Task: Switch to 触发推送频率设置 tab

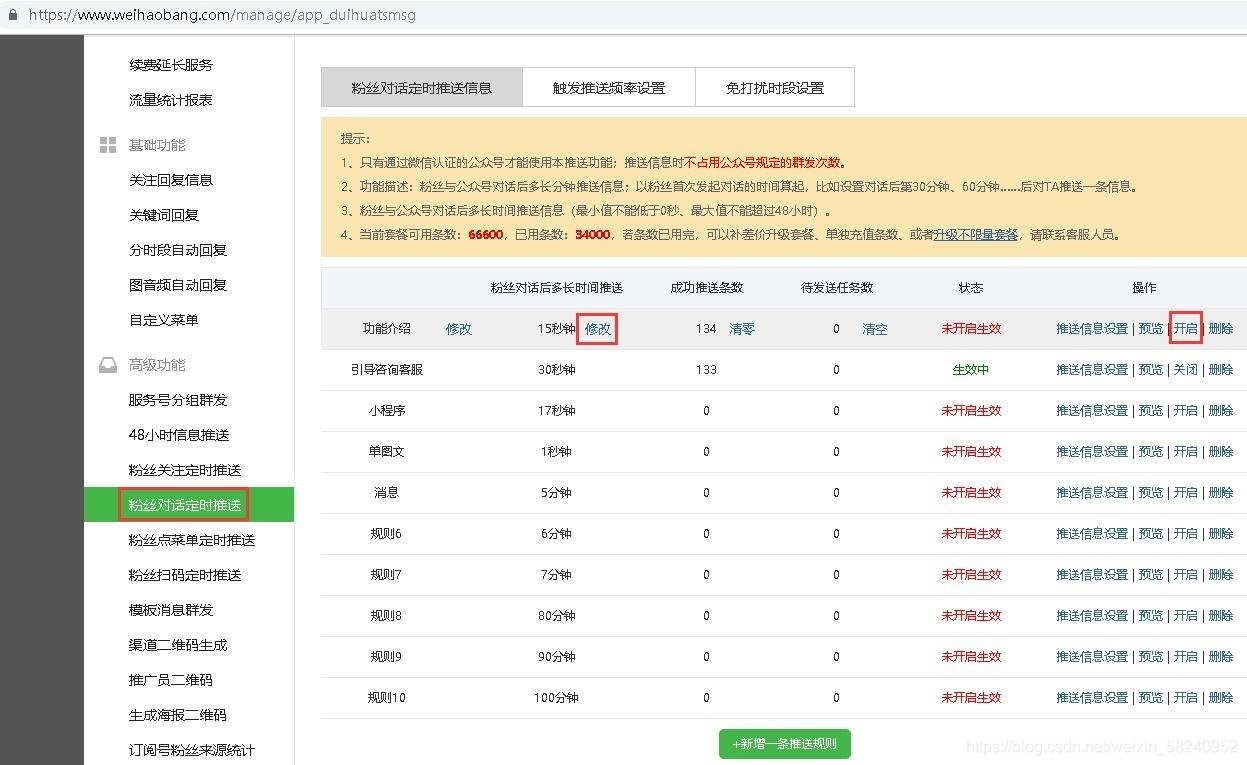Action: tap(609, 87)
